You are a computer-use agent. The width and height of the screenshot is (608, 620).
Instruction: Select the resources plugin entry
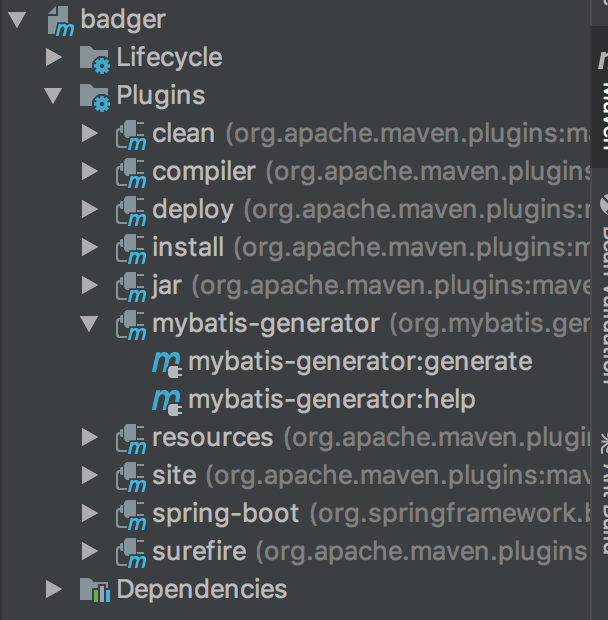212,438
